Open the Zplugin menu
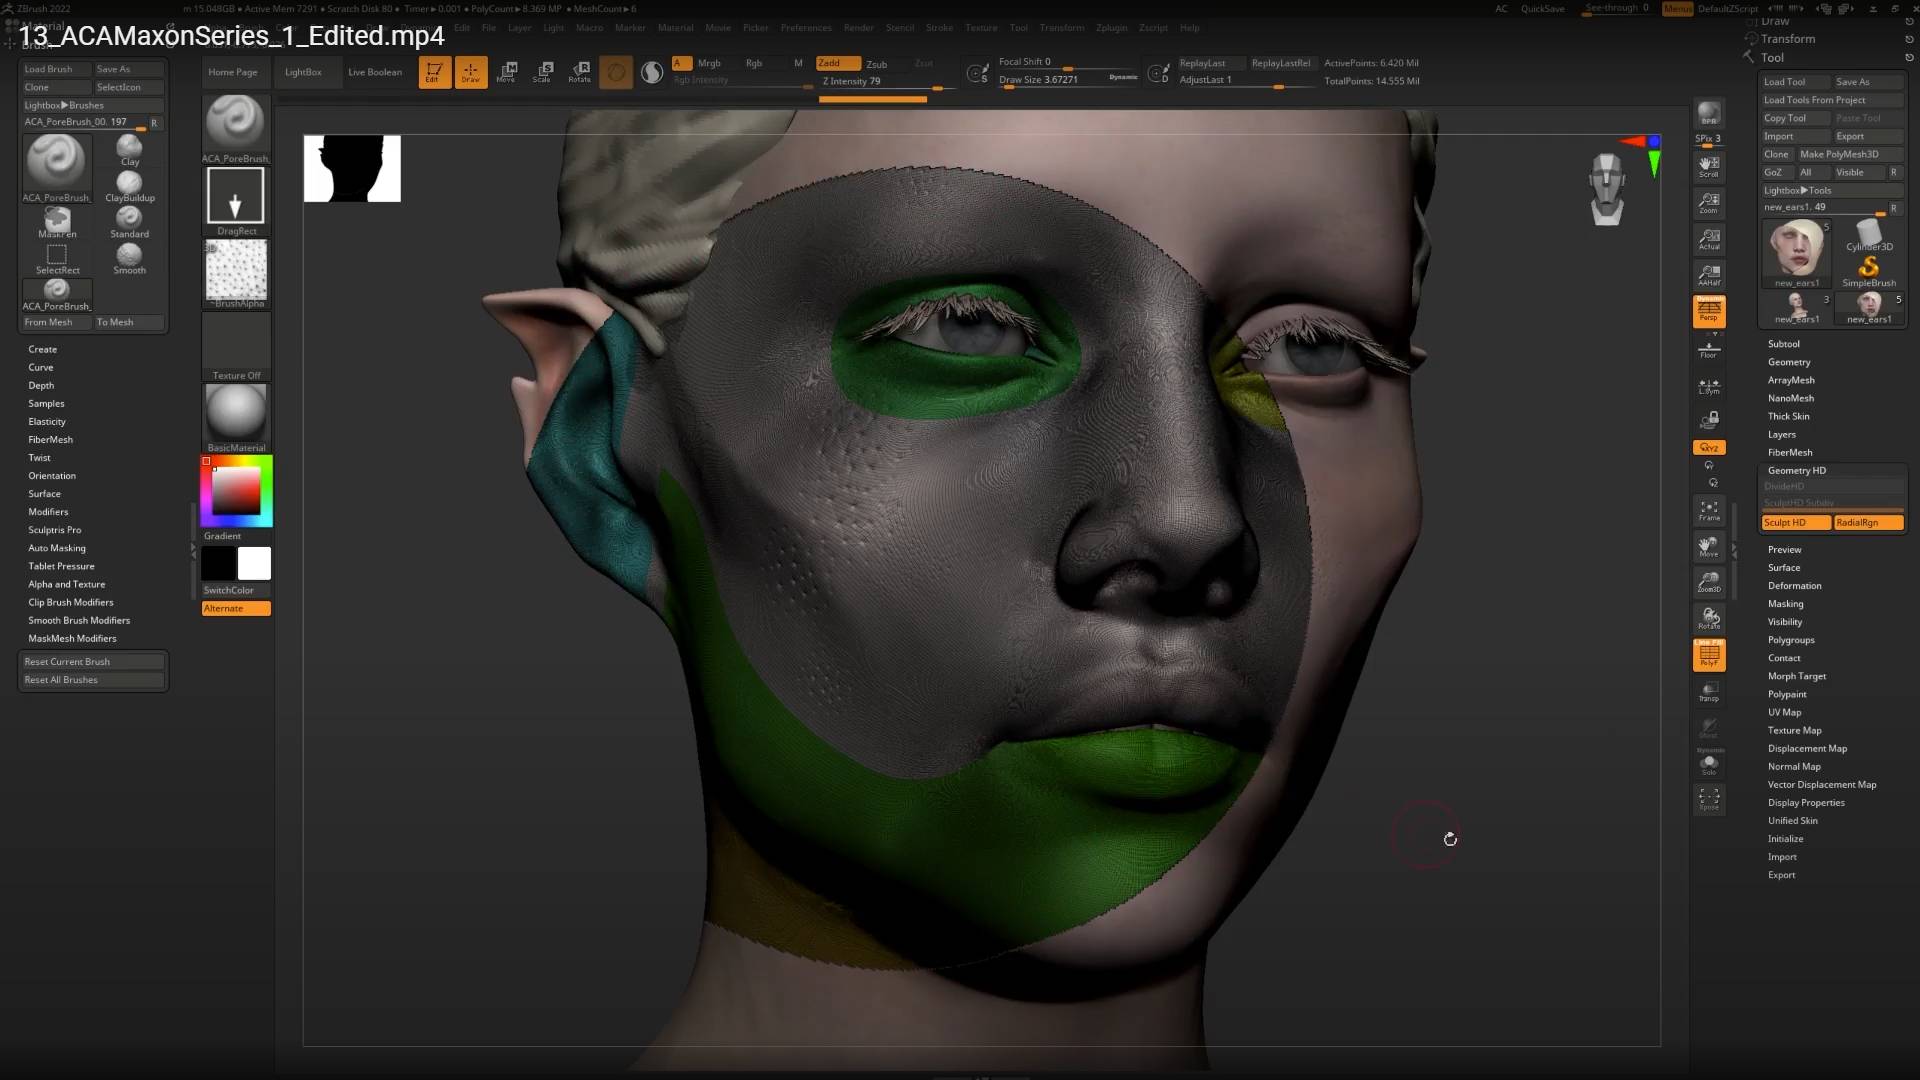Viewport: 1920px width, 1080px height. click(1111, 28)
